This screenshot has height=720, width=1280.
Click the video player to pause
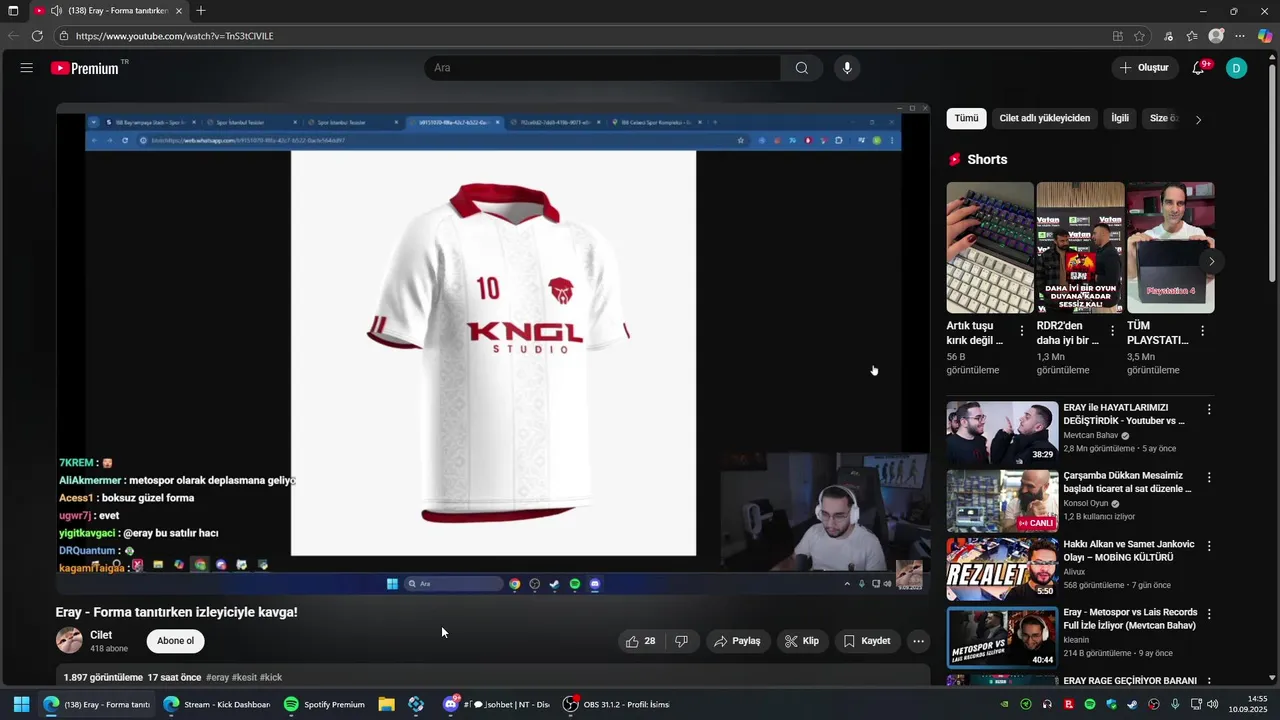click(493, 348)
